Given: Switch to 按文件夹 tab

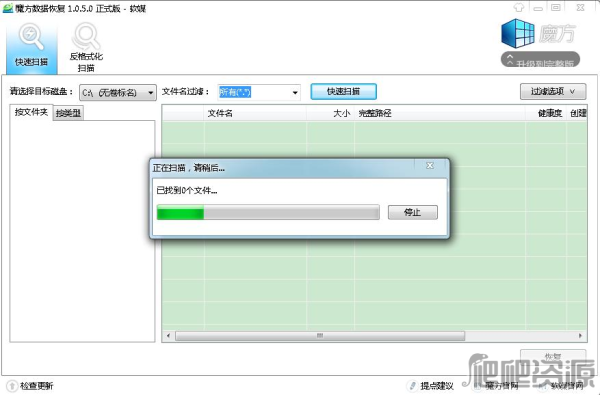Looking at the screenshot, I should 31,112.
